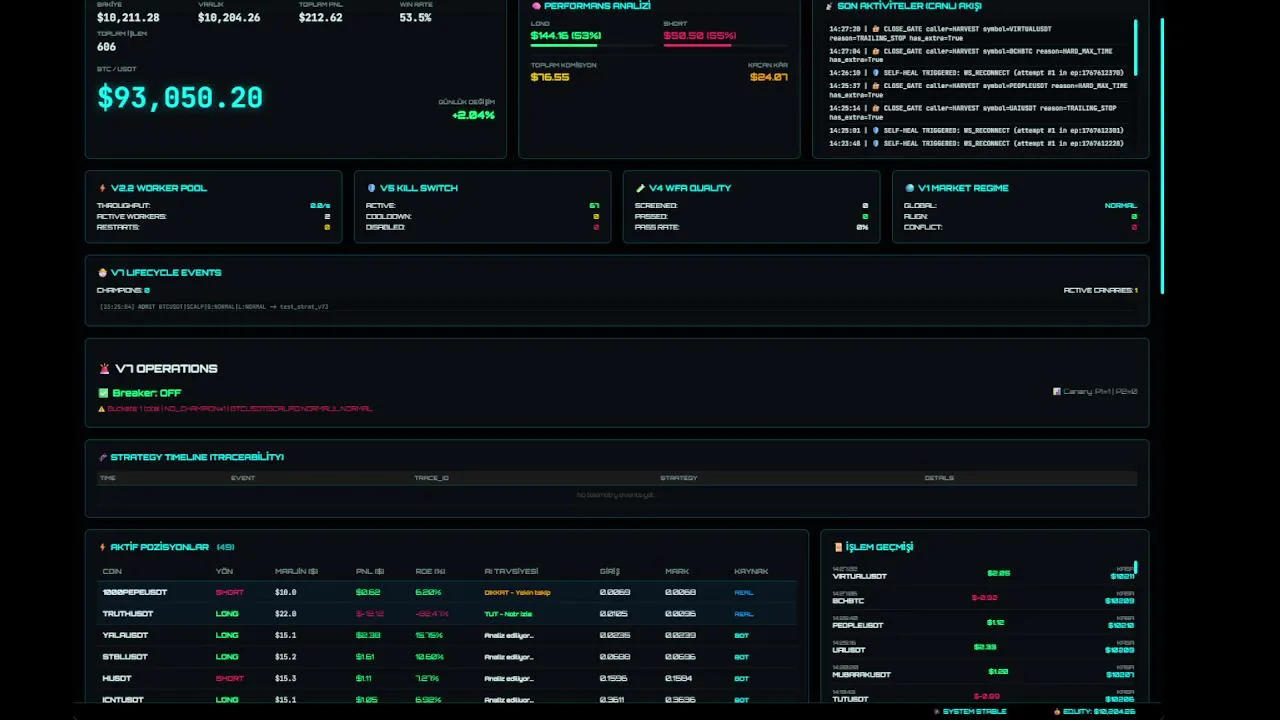Sort positions by the PNL ($) column header
Image resolution: width=1280 pixels, height=720 pixels.
pyautogui.click(x=370, y=571)
